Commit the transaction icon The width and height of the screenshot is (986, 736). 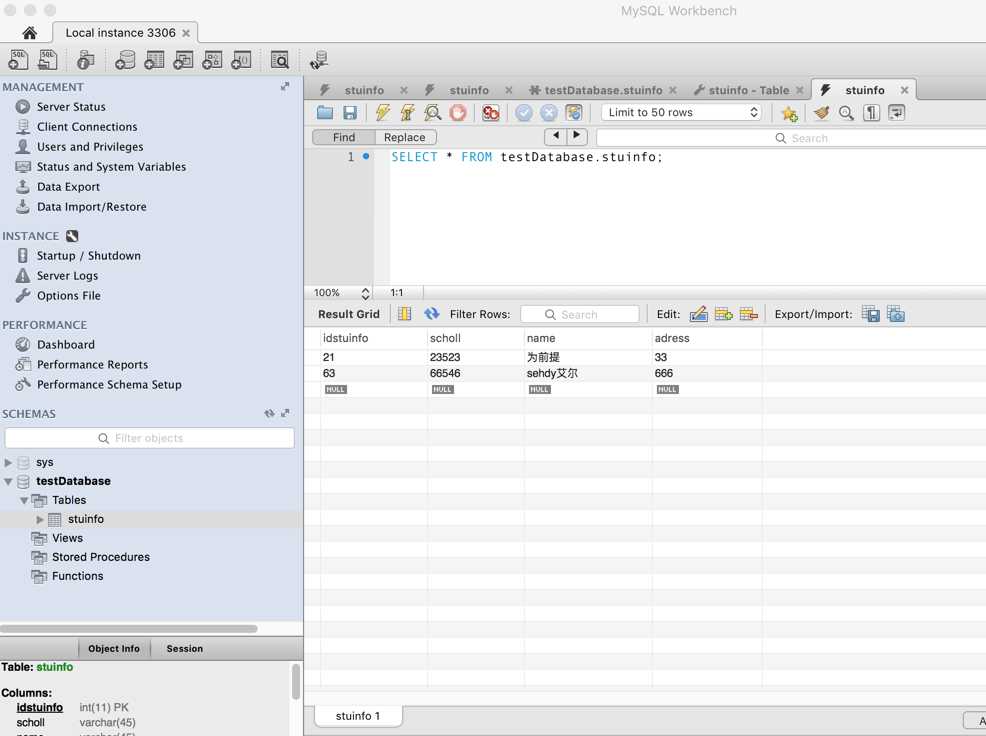click(x=523, y=113)
